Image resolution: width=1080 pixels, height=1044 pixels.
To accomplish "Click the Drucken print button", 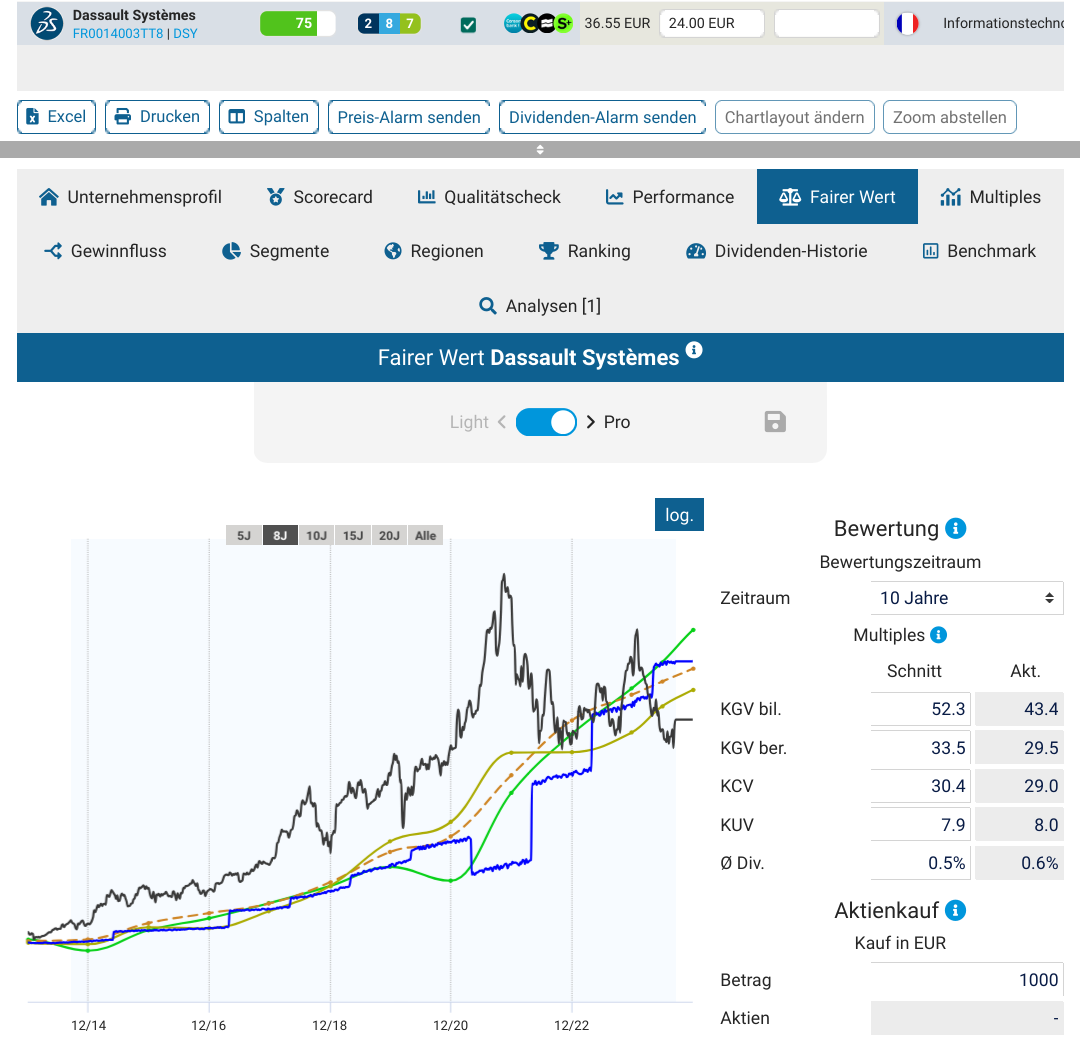I will (x=158, y=117).
